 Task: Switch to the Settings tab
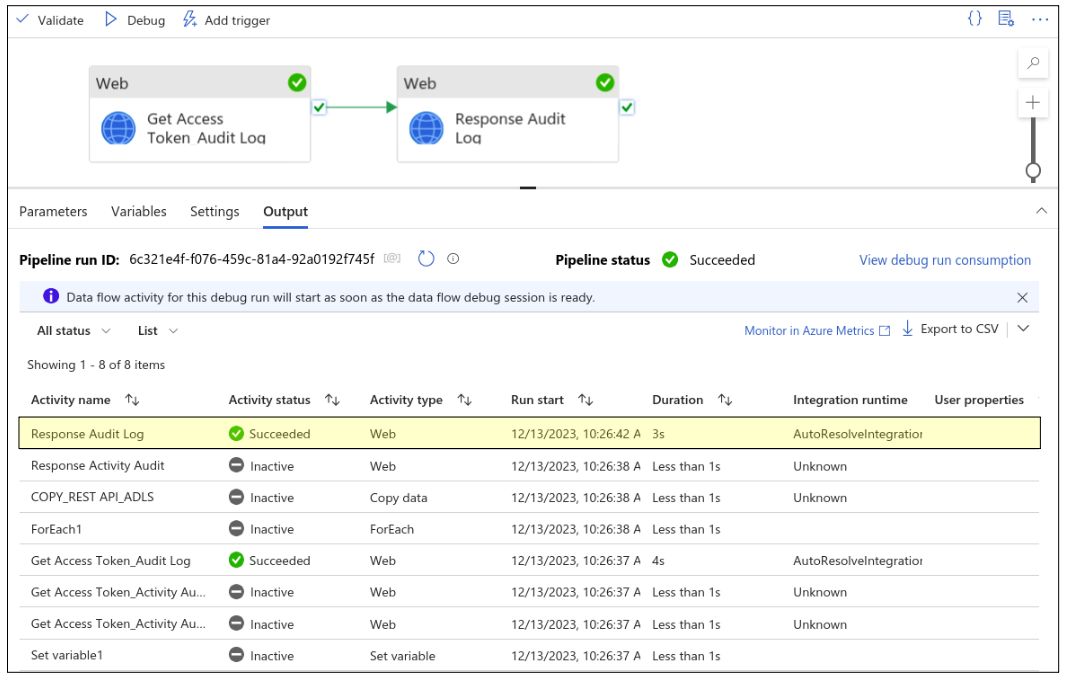(x=214, y=211)
